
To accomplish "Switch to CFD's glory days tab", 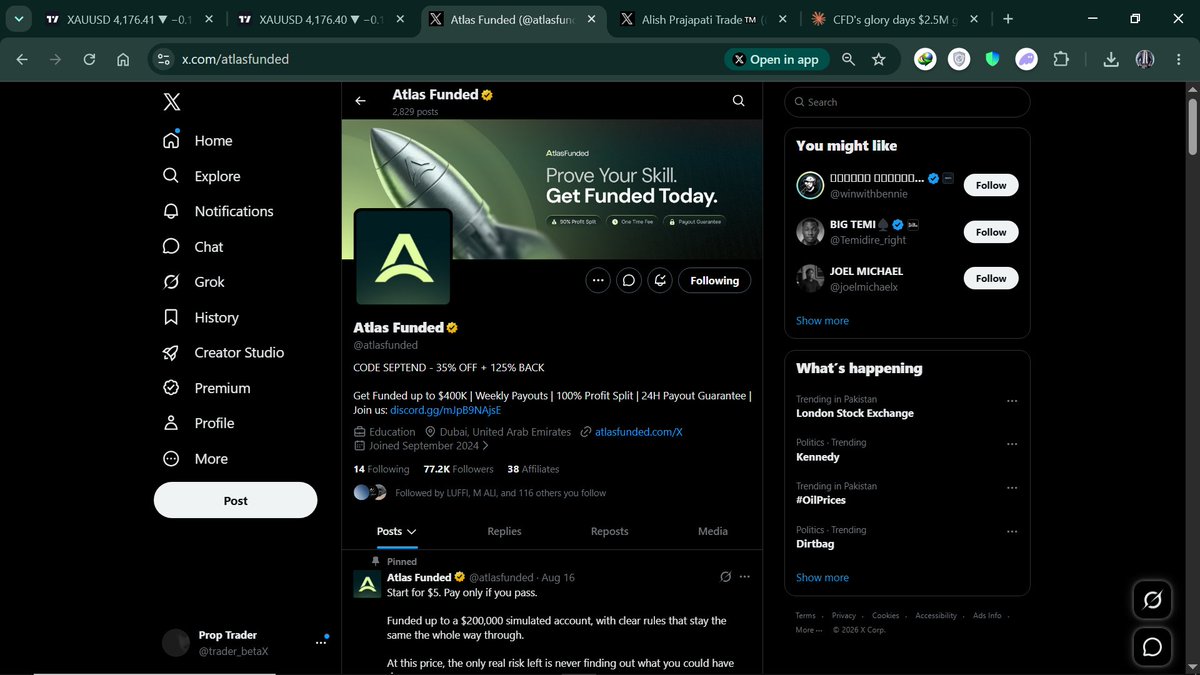I will (894, 19).
